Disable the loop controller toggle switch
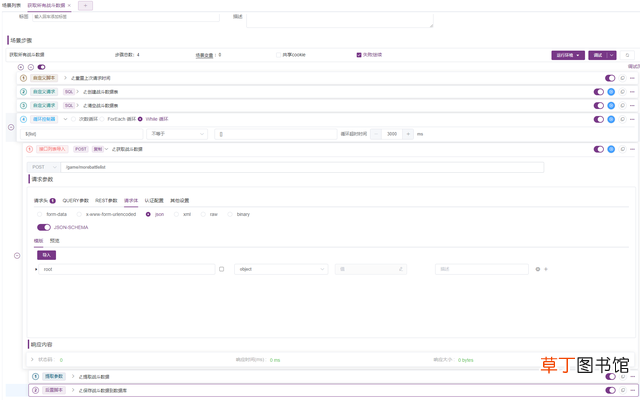 [598, 120]
